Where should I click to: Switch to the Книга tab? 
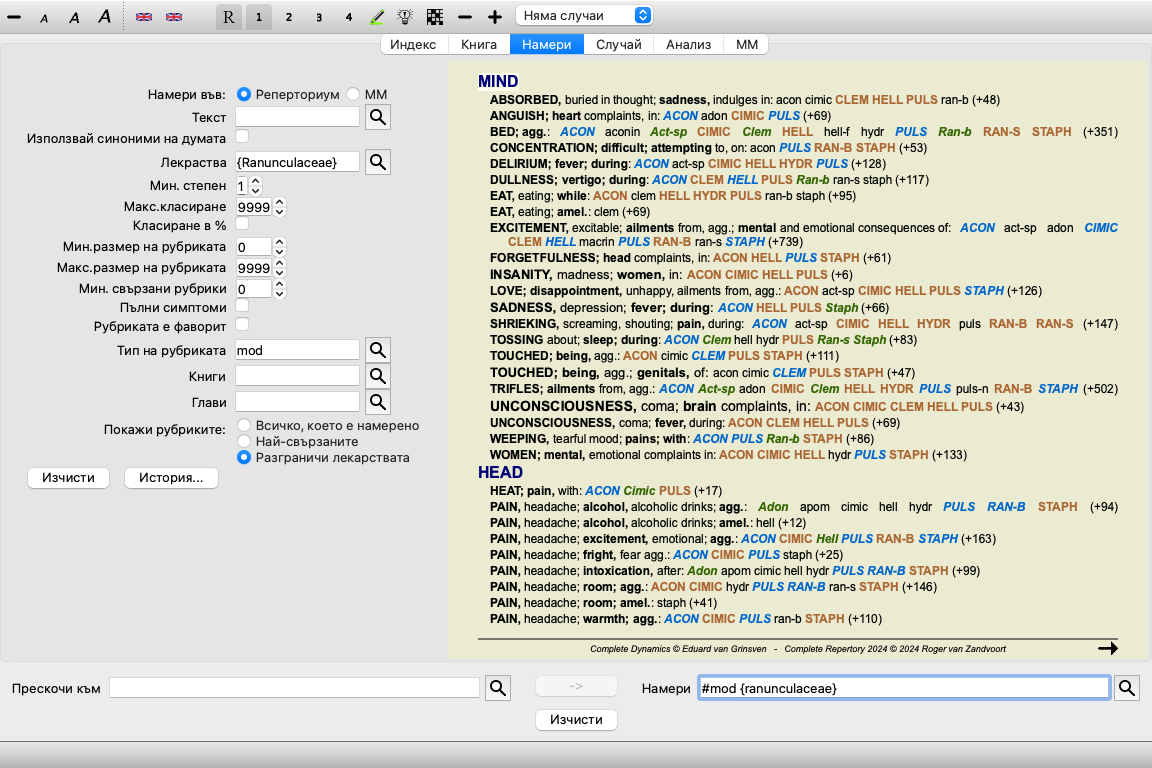tap(479, 44)
